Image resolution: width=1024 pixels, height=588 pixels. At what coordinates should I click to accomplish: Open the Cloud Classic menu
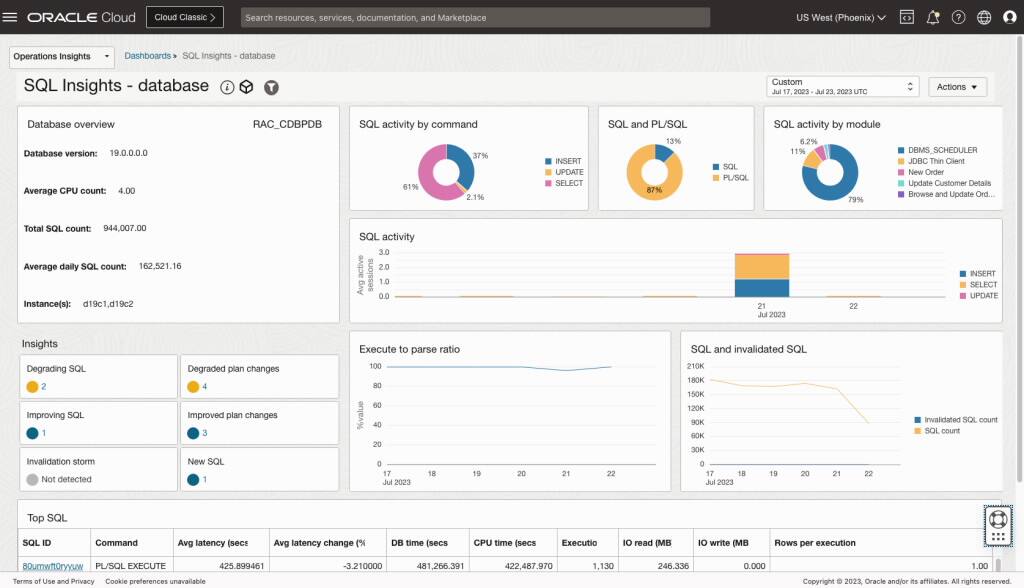[x=184, y=16]
